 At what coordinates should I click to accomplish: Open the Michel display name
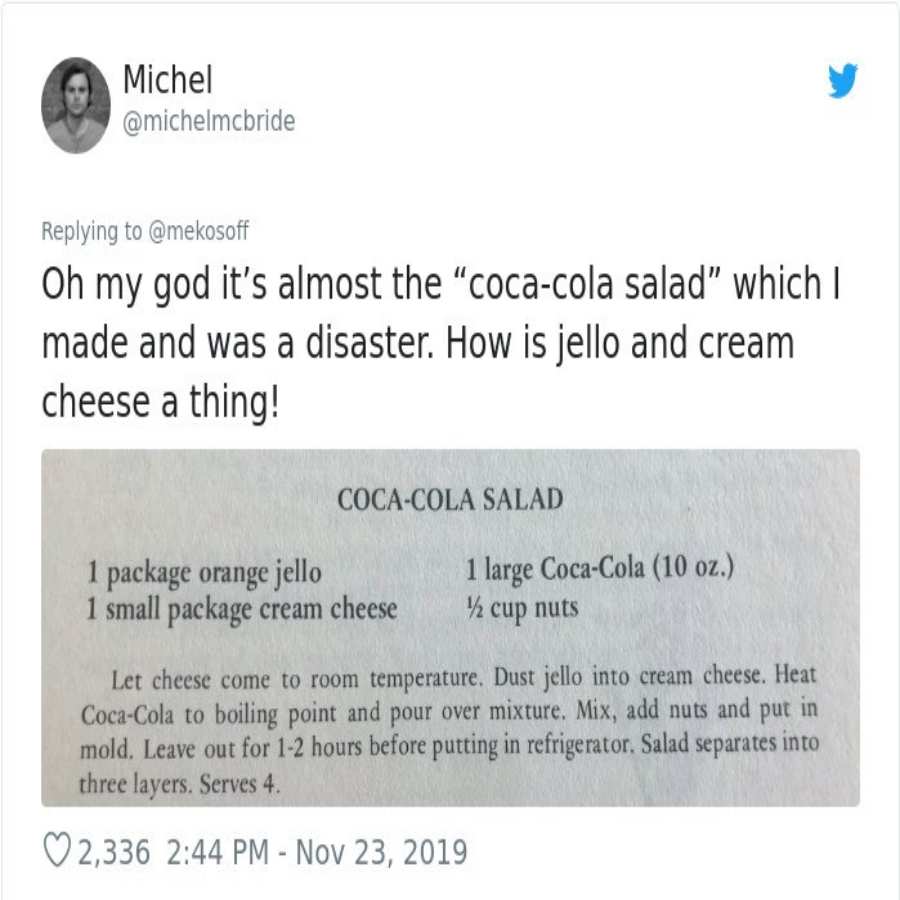[x=168, y=79]
